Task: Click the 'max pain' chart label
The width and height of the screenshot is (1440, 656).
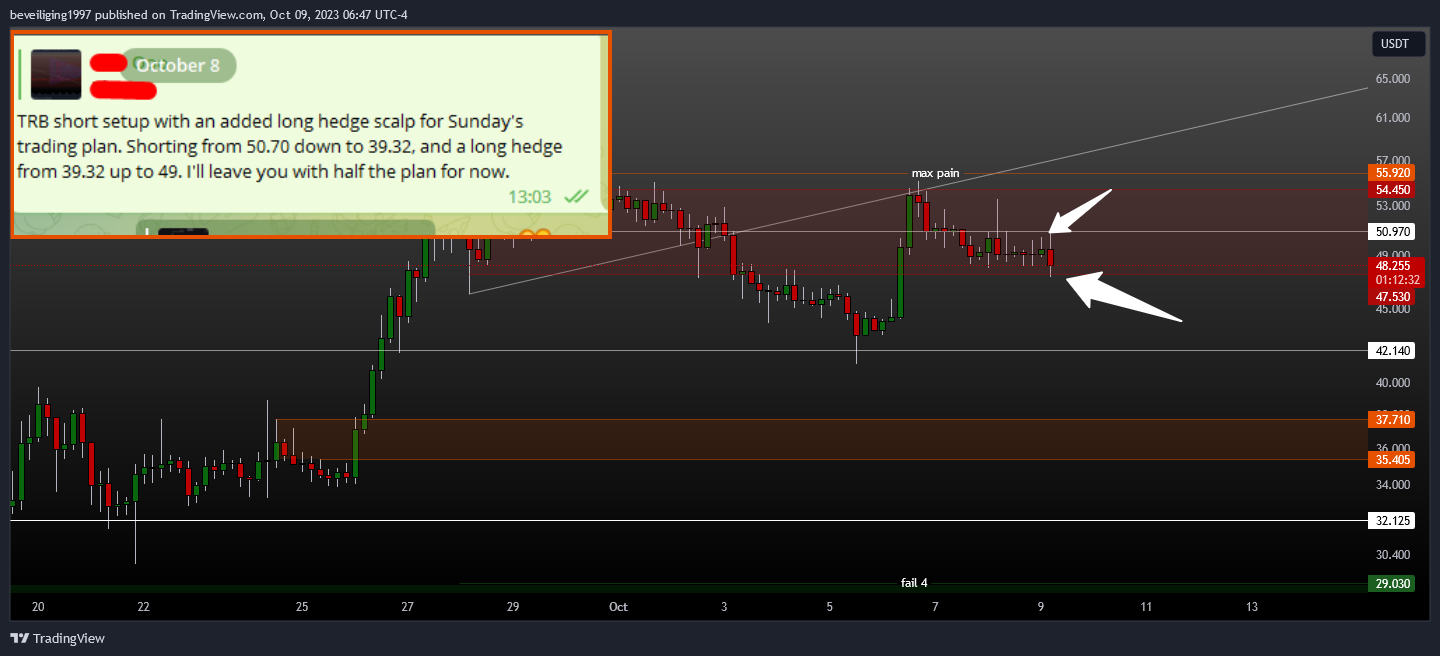Action: pyautogui.click(x=935, y=173)
